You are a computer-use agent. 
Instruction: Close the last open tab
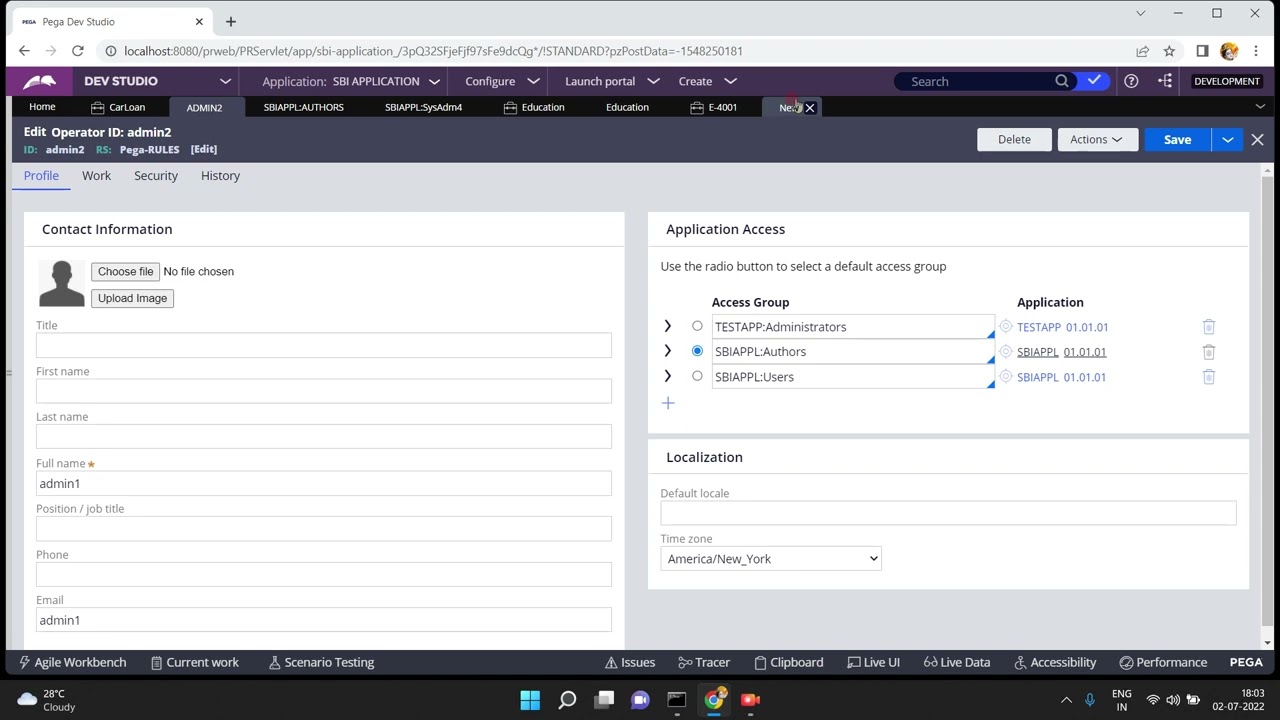click(810, 107)
